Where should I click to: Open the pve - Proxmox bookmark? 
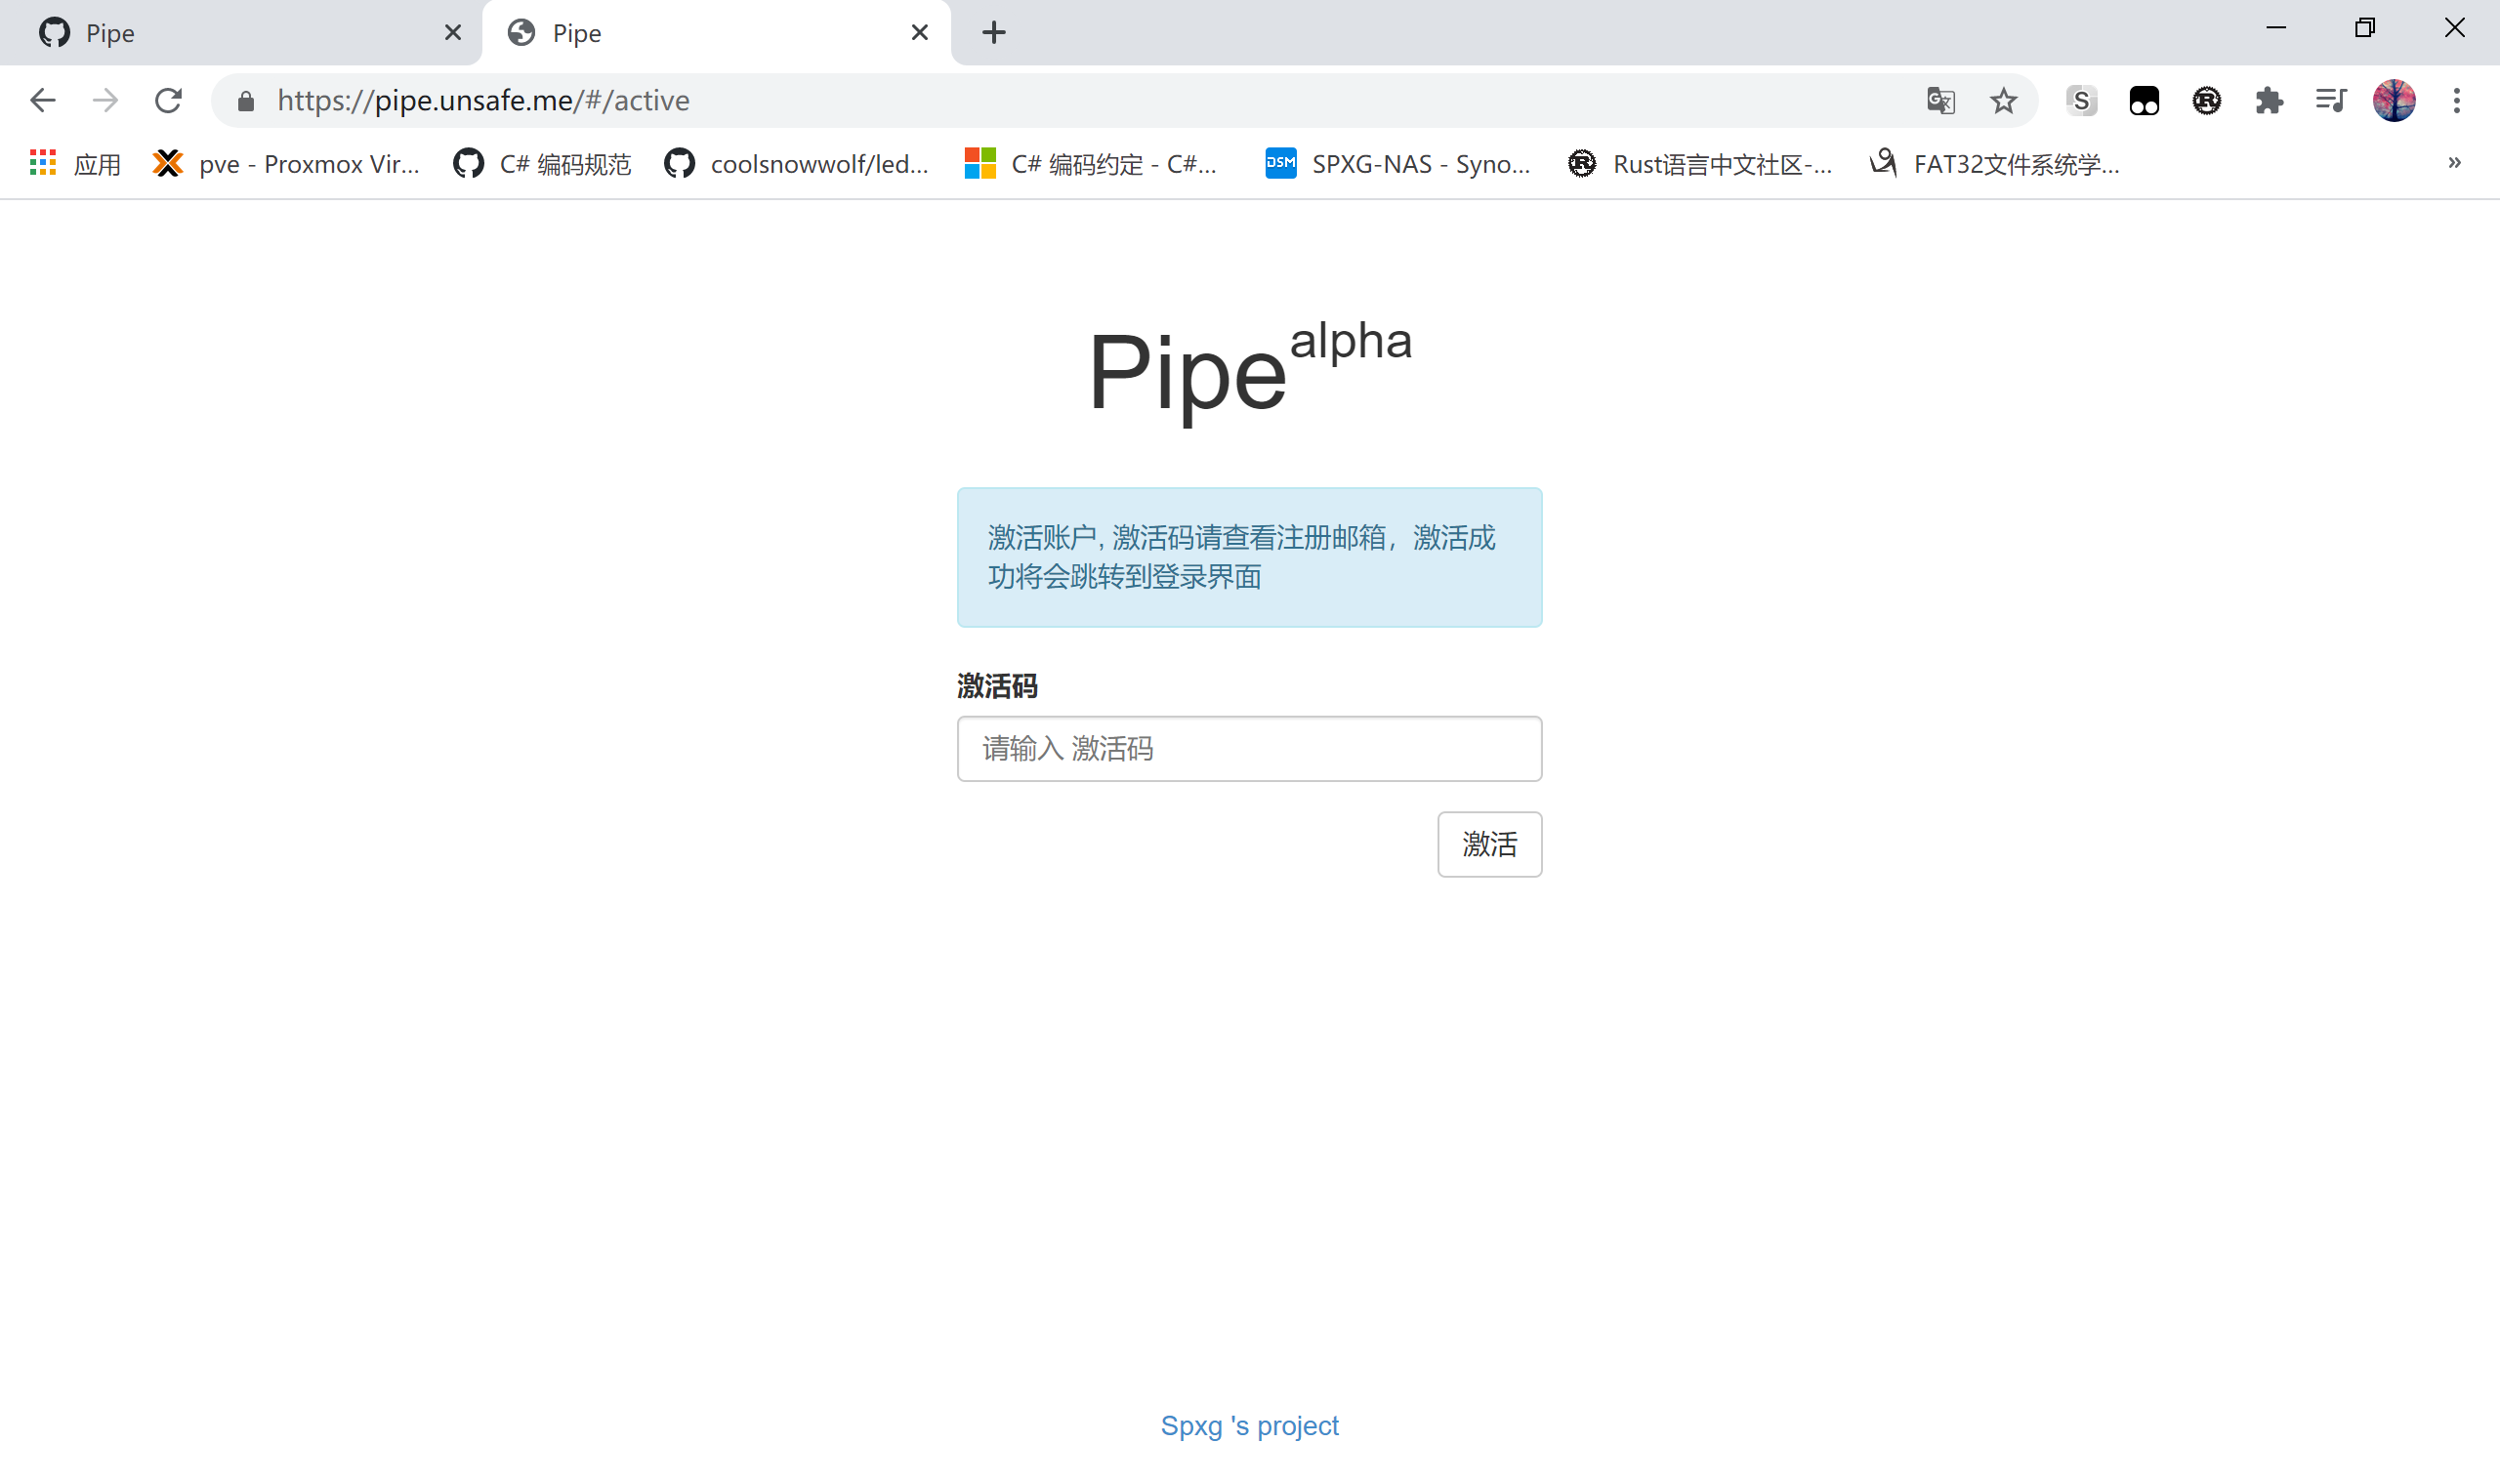287,164
